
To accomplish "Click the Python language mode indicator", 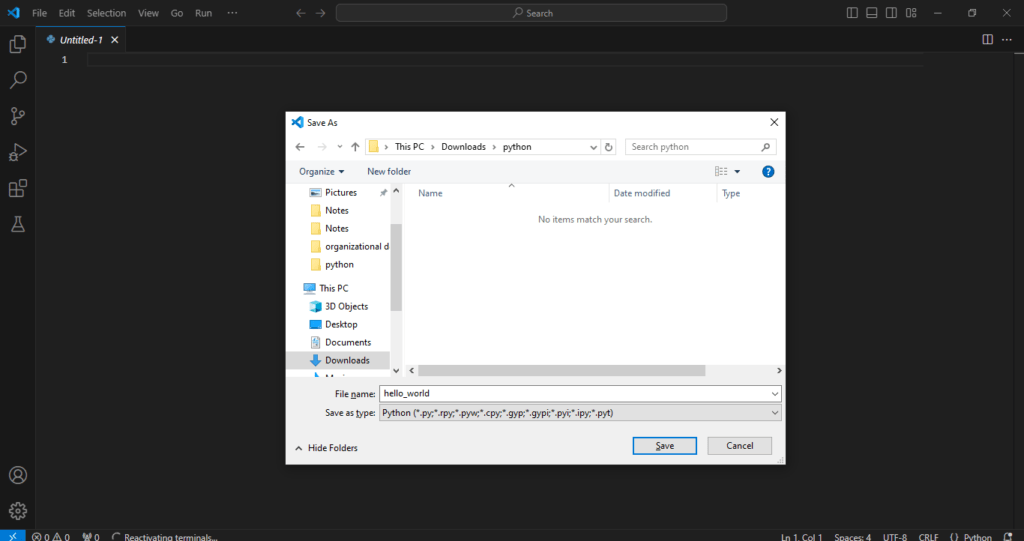I will (978, 536).
